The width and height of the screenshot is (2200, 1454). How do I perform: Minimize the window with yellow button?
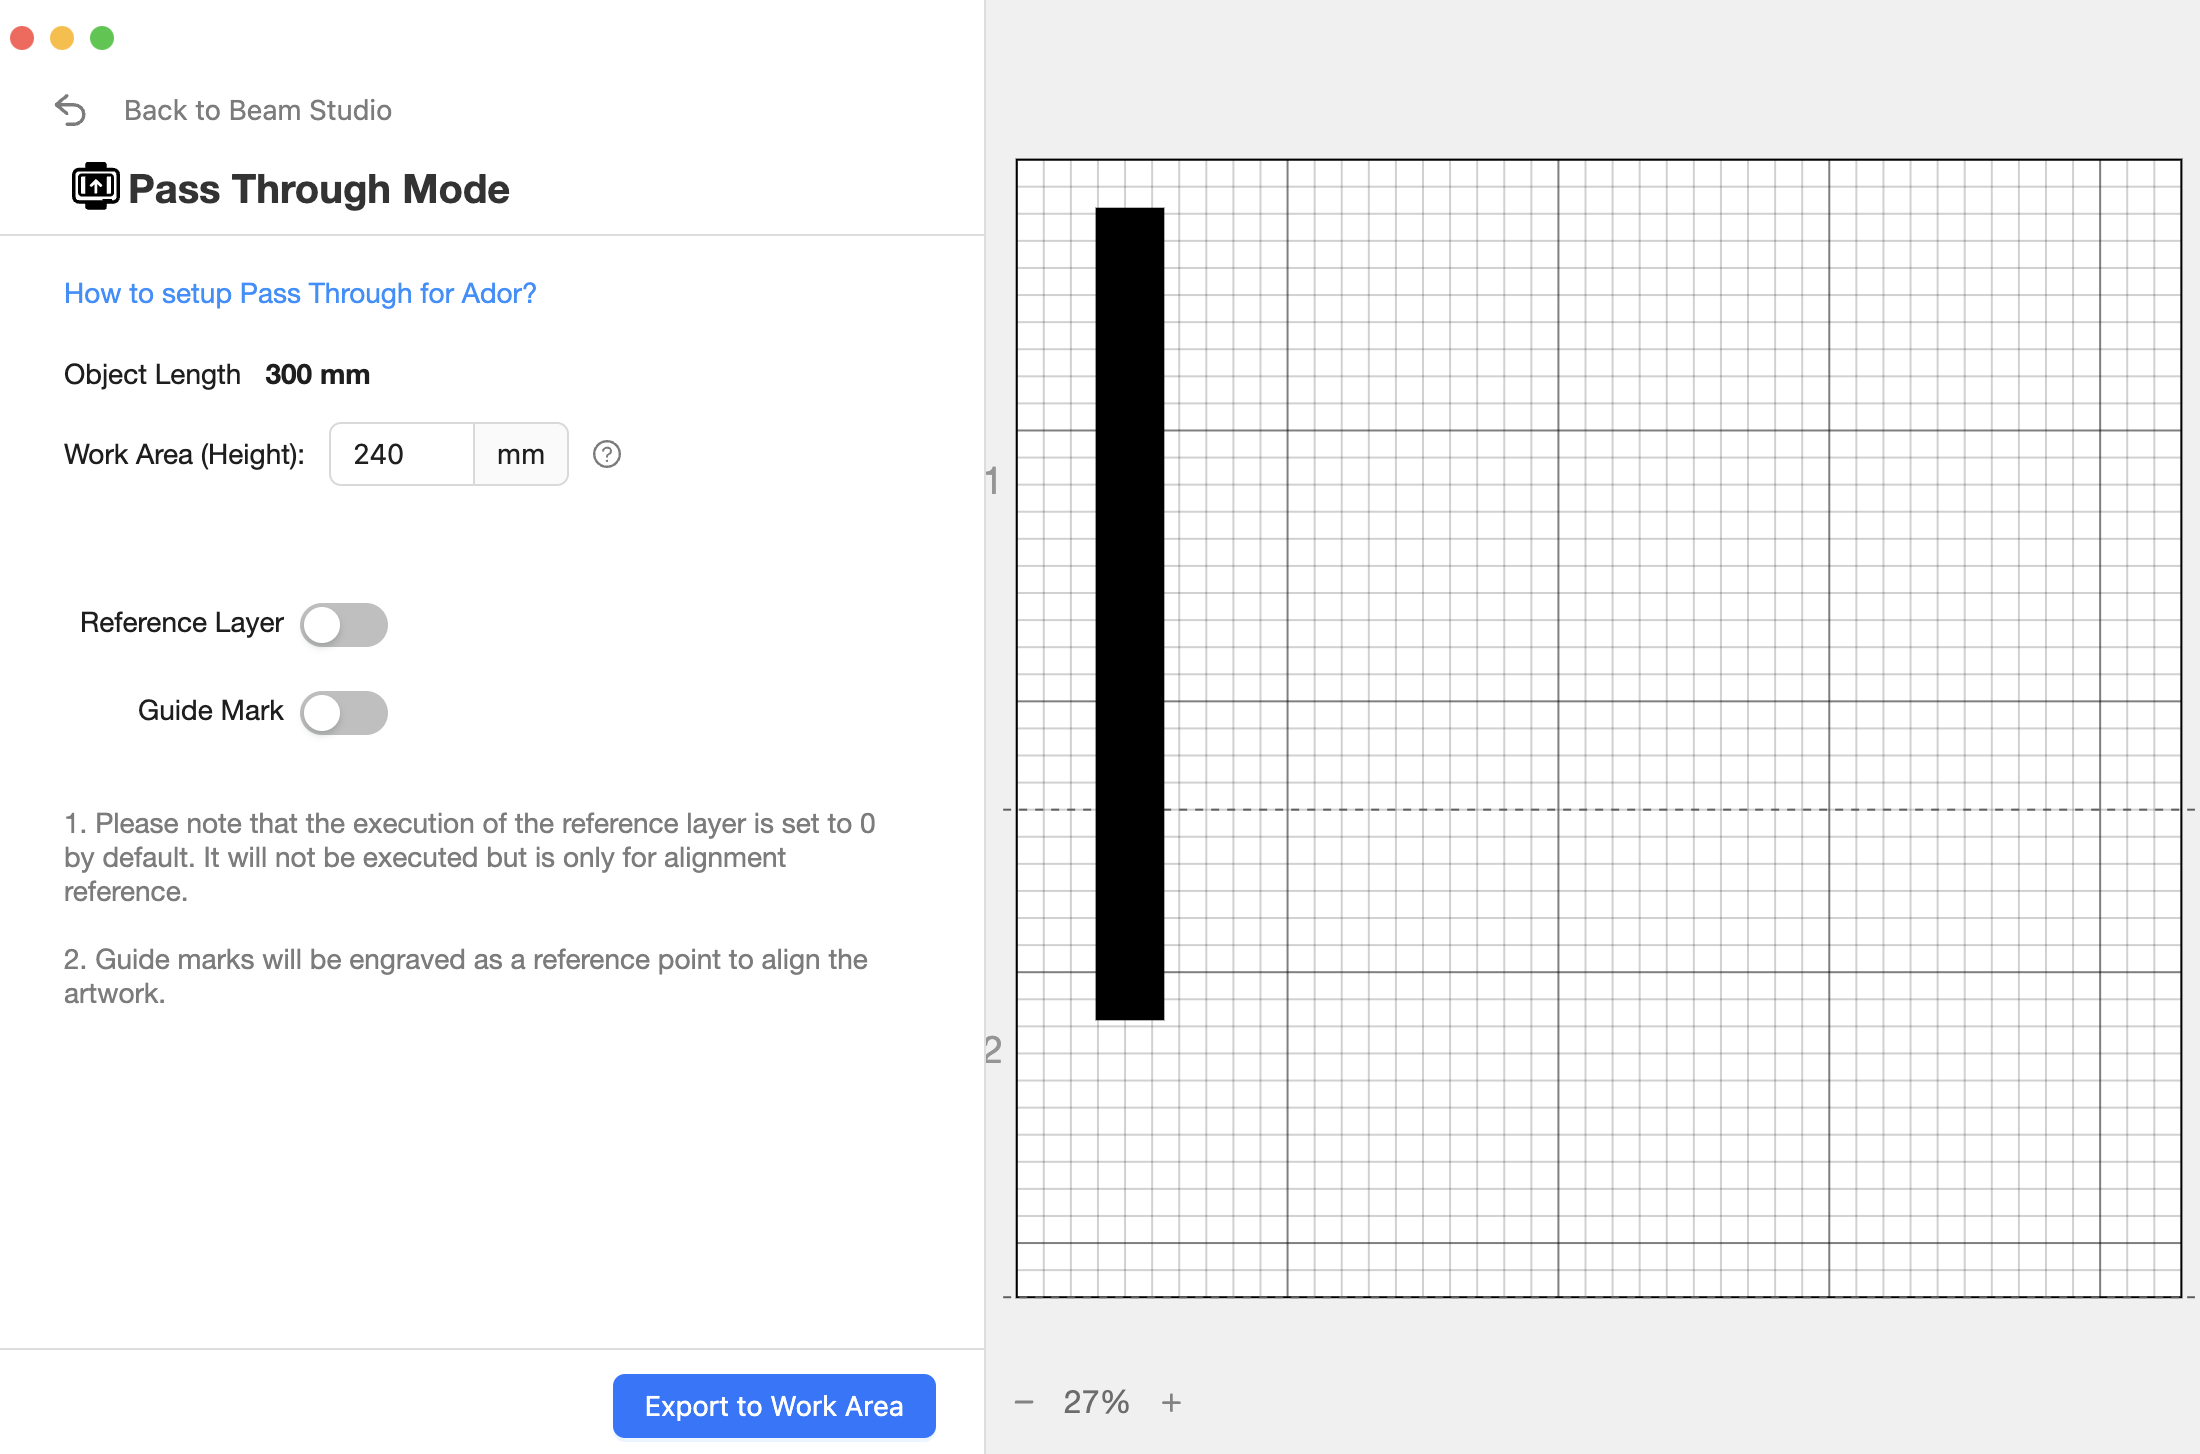(x=62, y=38)
